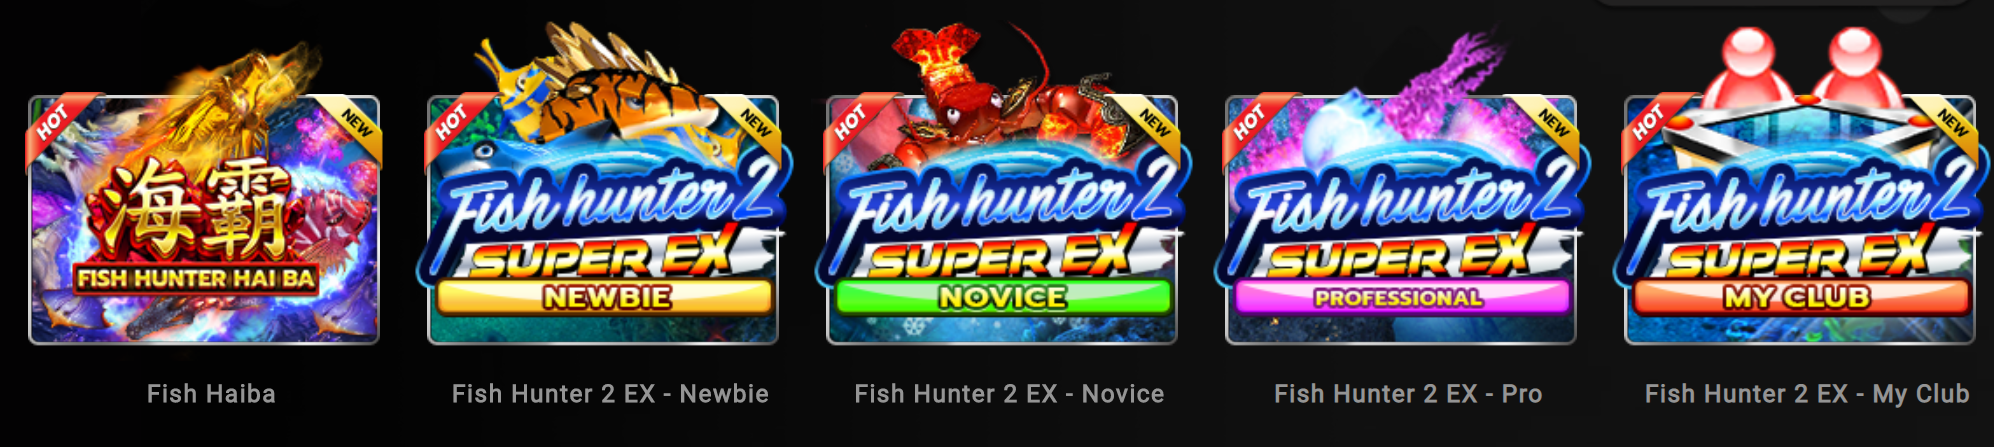
Task: Open the Fish Hunter 2 EX - Novice link
Action: tap(1009, 394)
